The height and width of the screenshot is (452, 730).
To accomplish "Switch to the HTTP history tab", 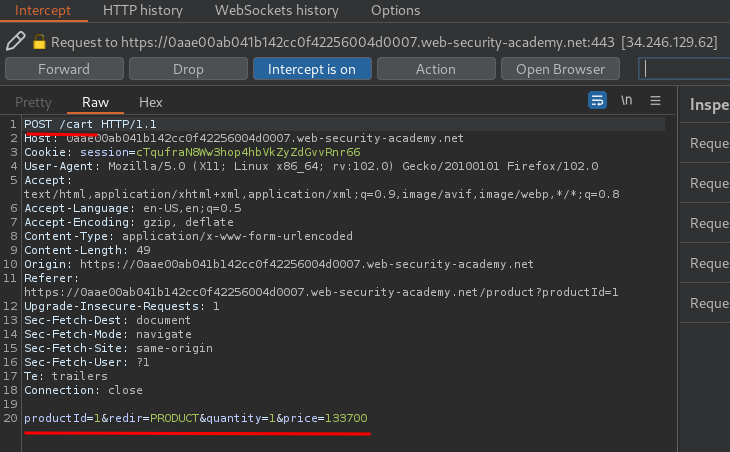I will (143, 10).
